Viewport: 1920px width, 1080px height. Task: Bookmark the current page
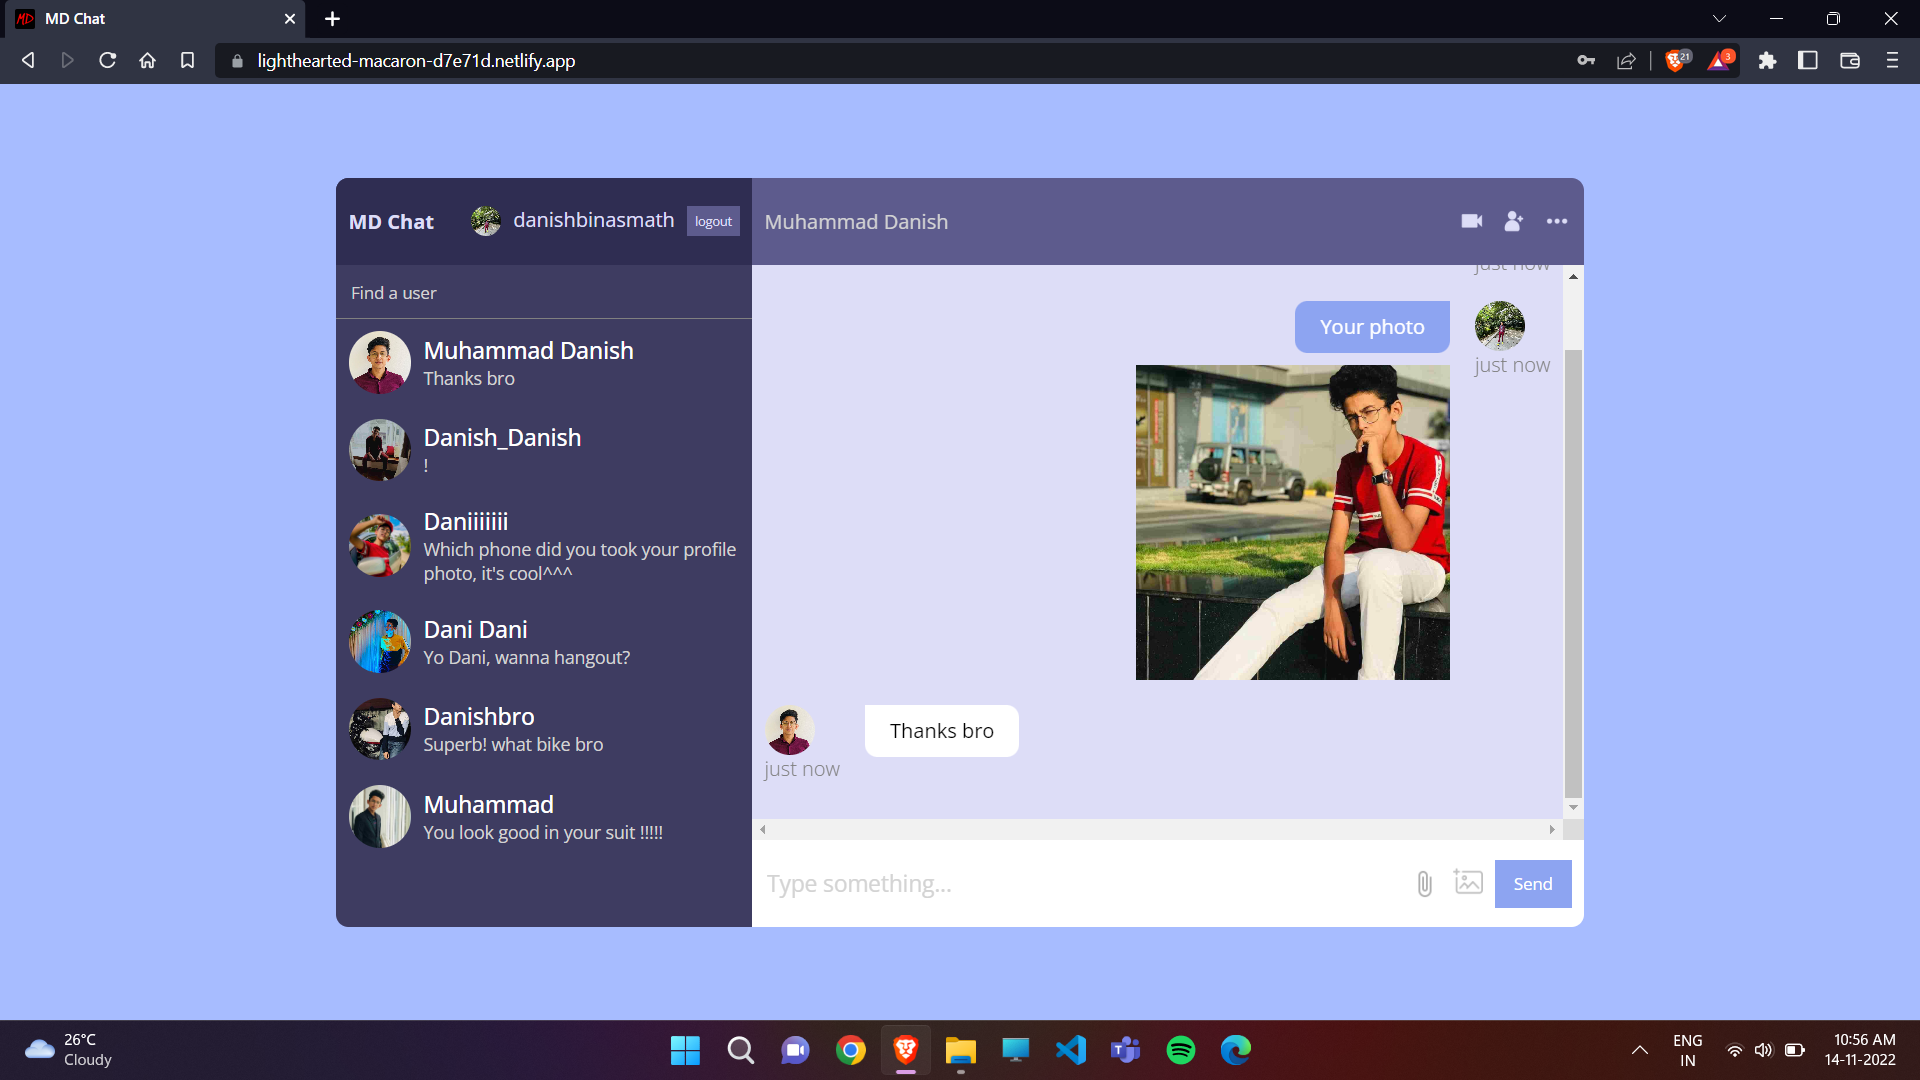click(187, 60)
